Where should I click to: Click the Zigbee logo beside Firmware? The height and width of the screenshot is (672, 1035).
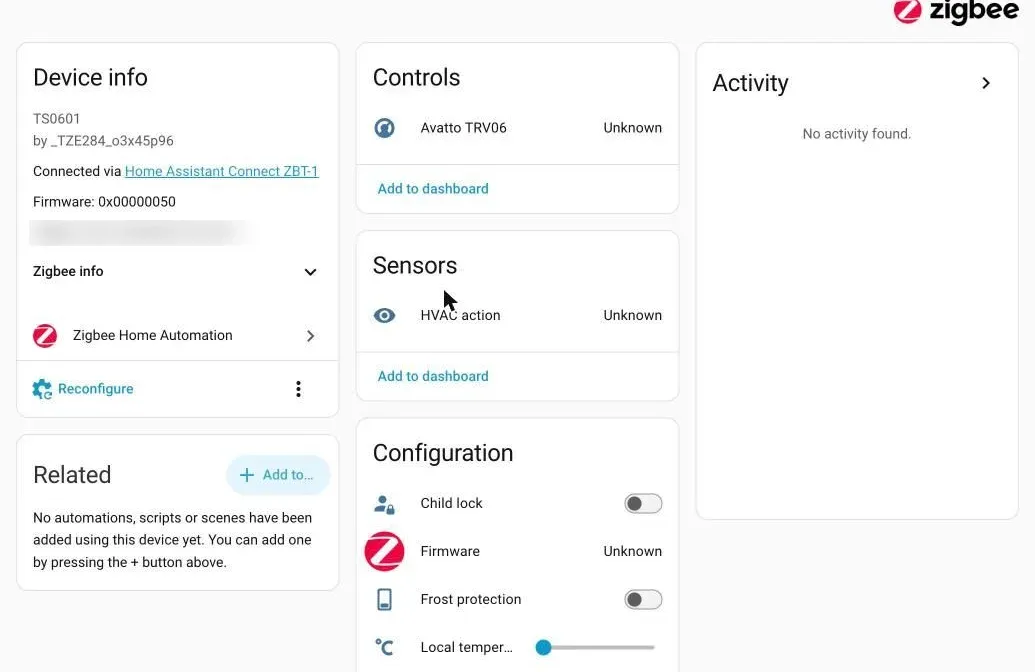point(384,551)
